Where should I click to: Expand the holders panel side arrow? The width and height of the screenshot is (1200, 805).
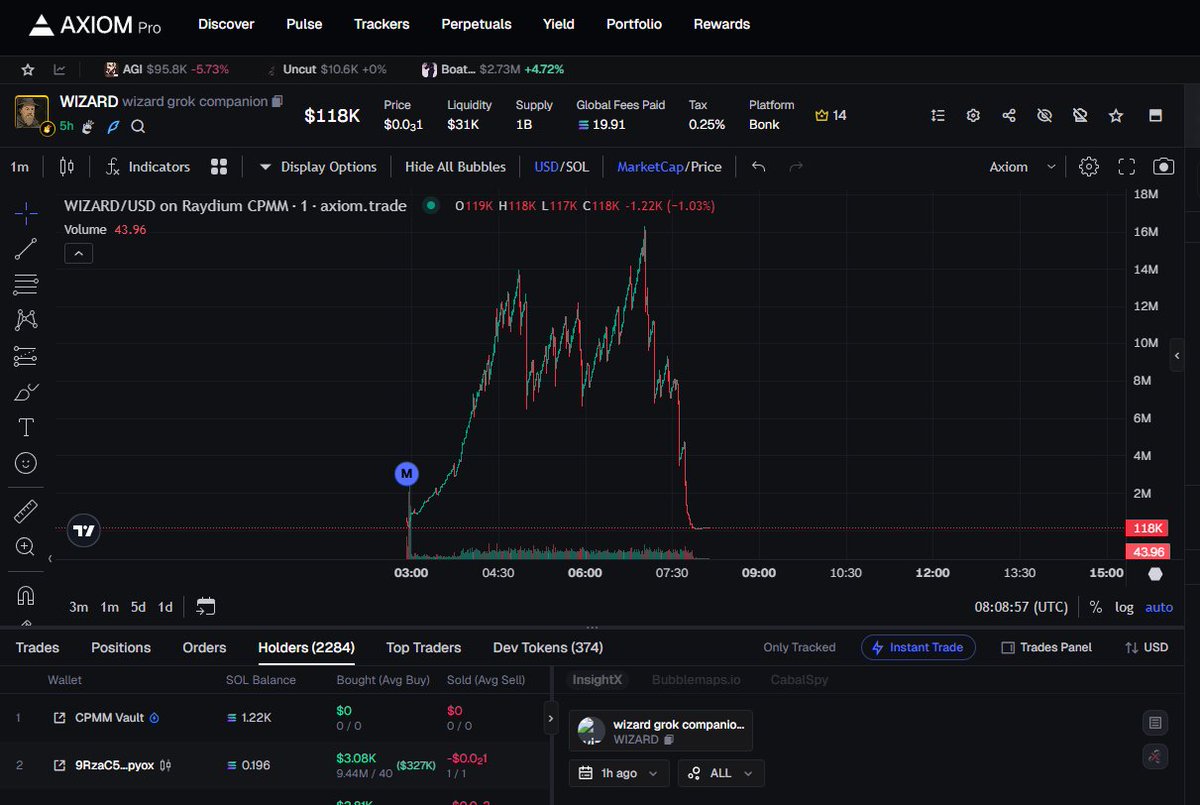tap(550, 718)
